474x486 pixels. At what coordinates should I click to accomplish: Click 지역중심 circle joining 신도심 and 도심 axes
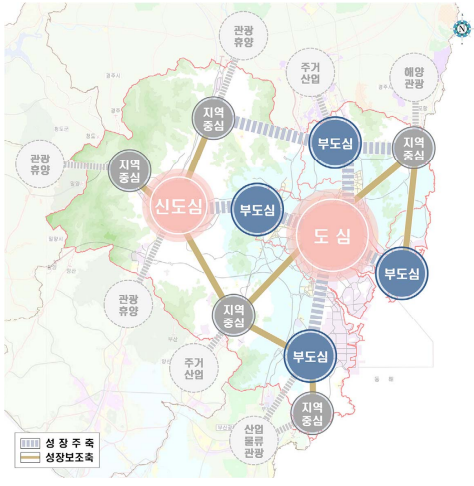coord(234,315)
